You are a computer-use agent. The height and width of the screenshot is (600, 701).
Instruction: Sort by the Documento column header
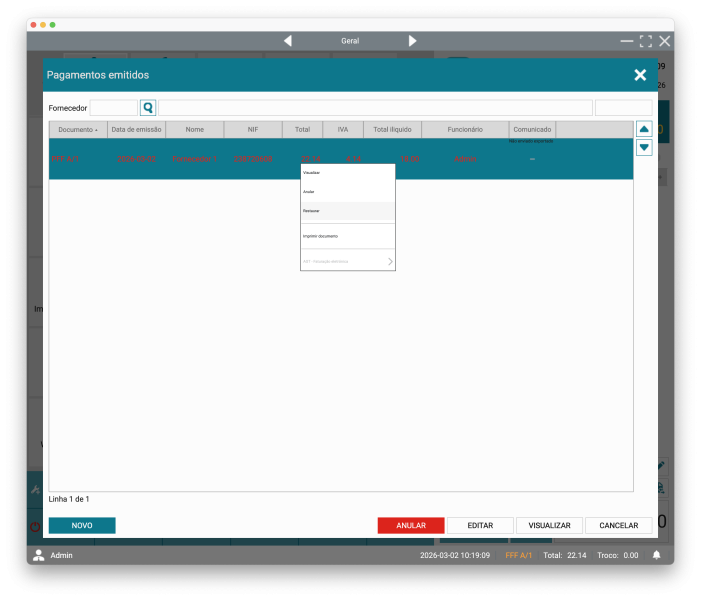[78, 130]
